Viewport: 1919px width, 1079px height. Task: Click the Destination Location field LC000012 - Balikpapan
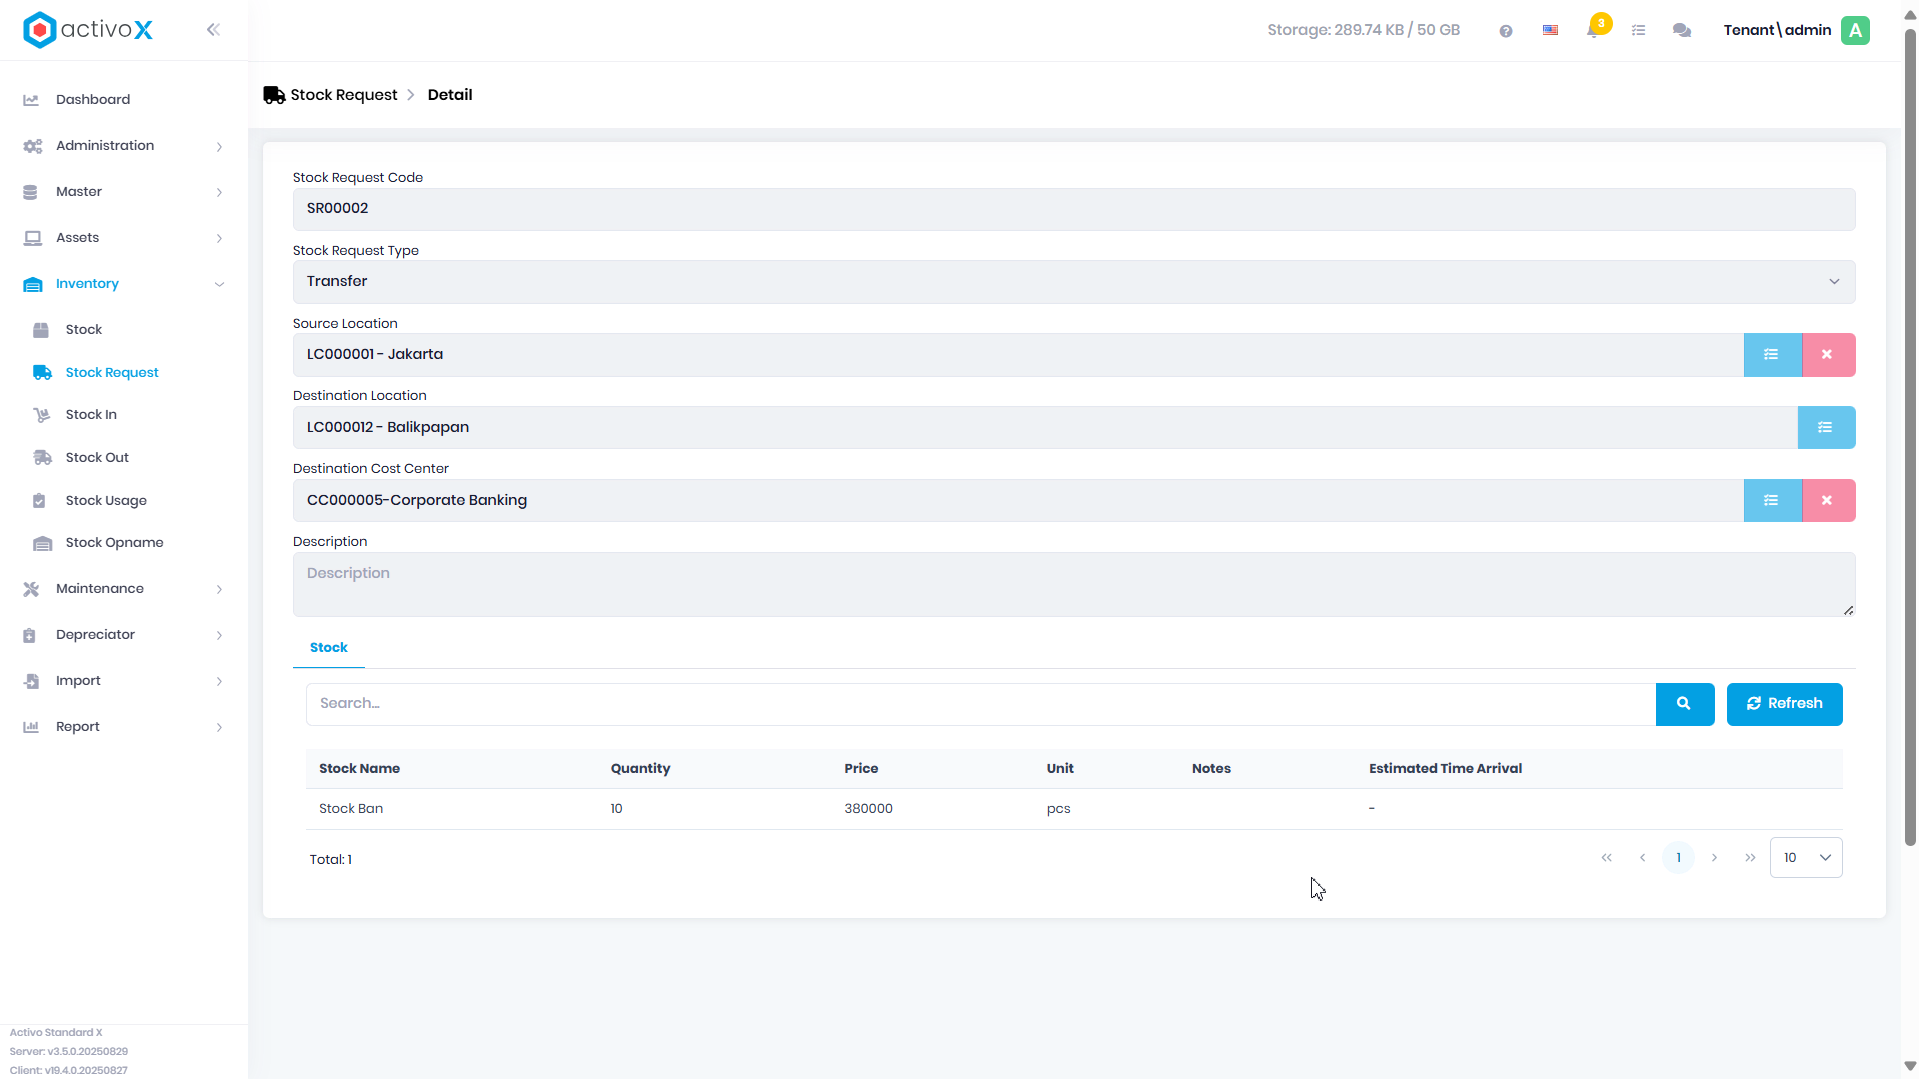click(1045, 428)
